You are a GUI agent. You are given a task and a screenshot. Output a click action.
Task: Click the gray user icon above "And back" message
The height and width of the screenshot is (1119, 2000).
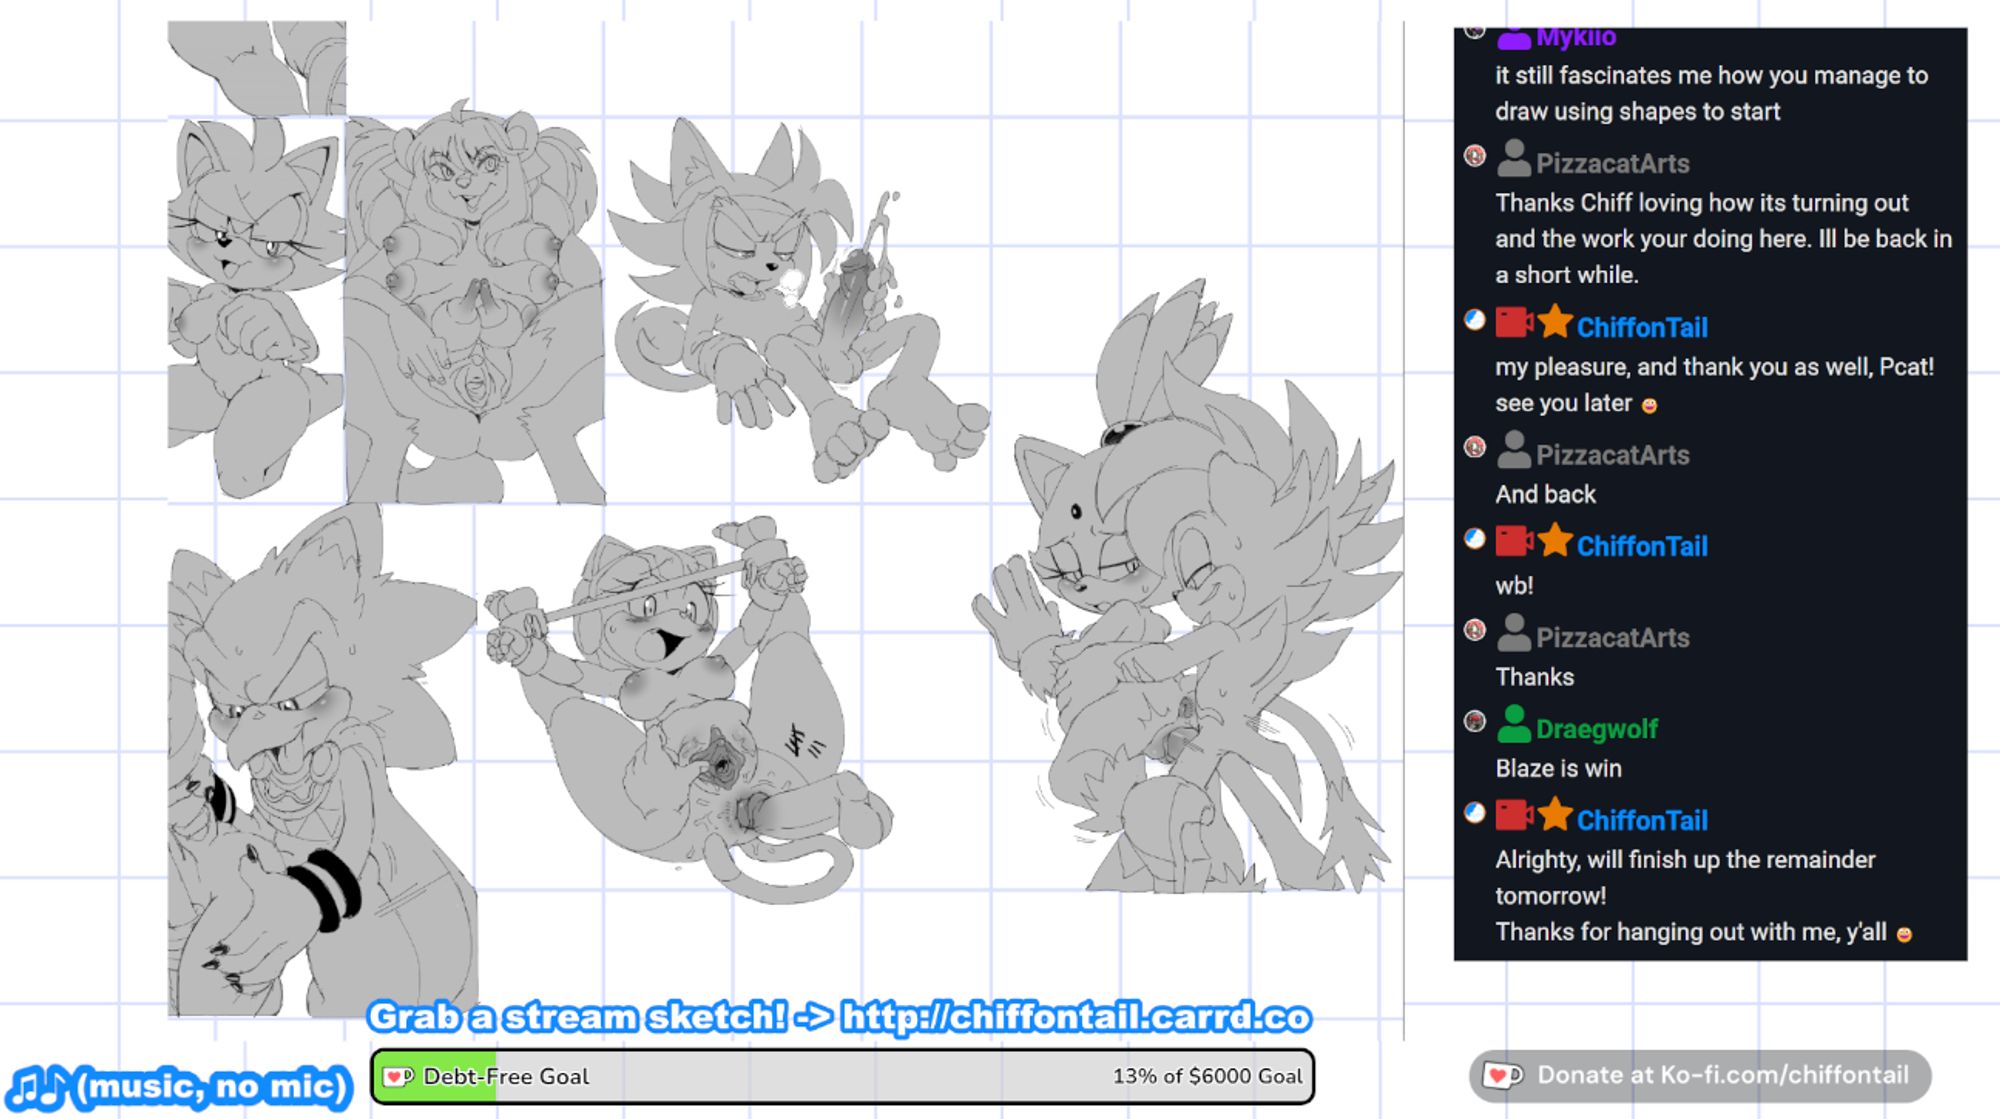coord(1514,450)
